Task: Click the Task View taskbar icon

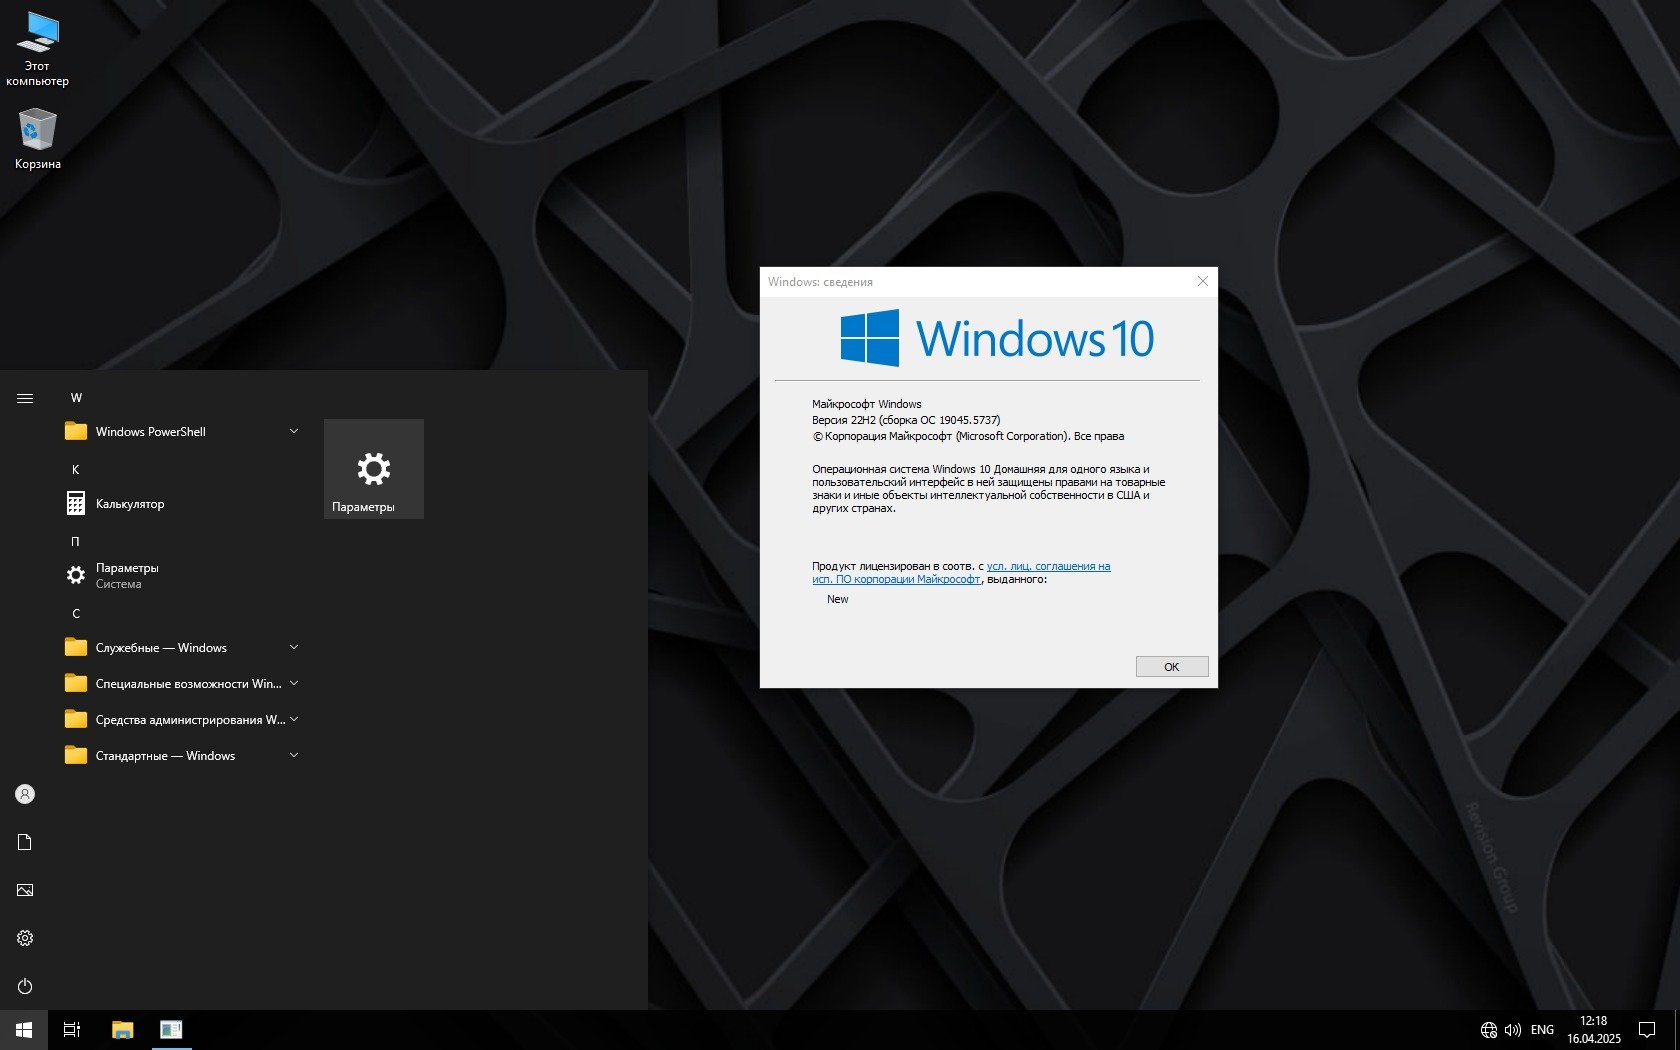Action: [72, 1029]
